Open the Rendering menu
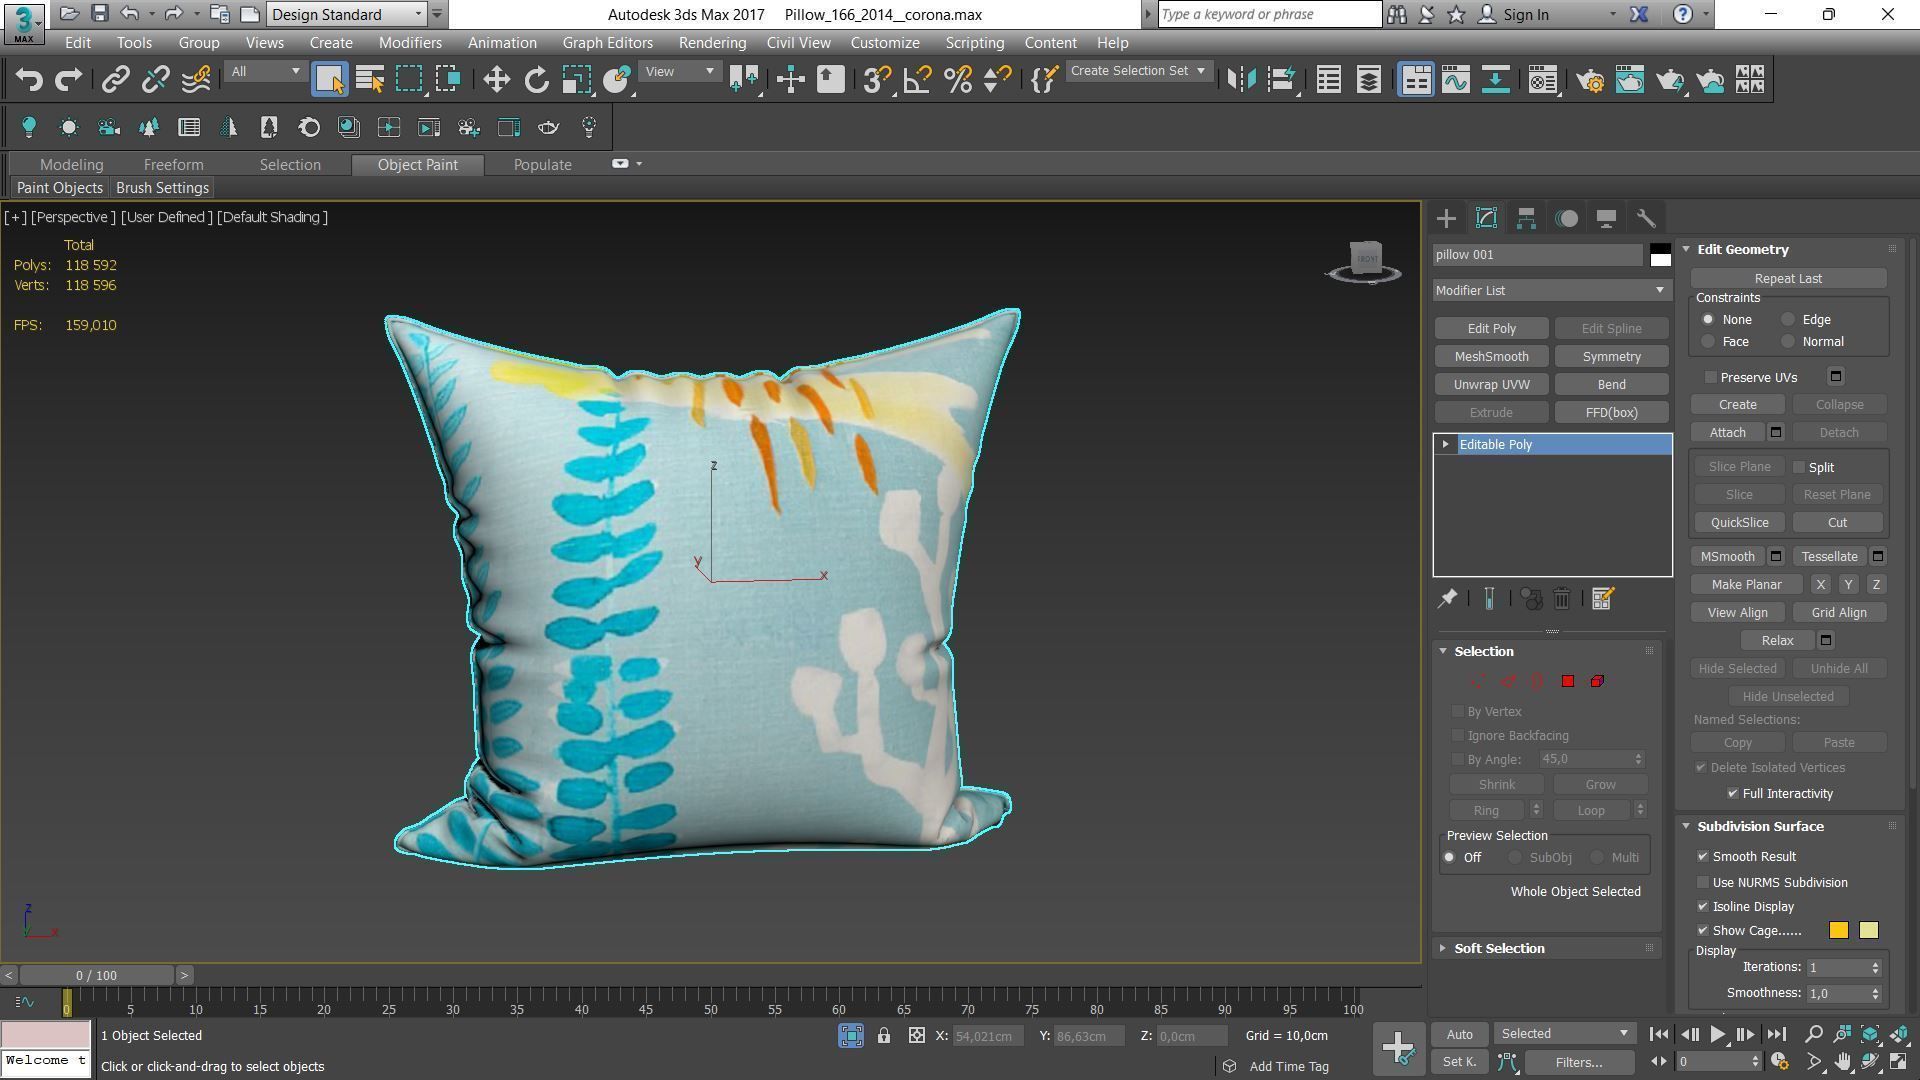 (712, 43)
